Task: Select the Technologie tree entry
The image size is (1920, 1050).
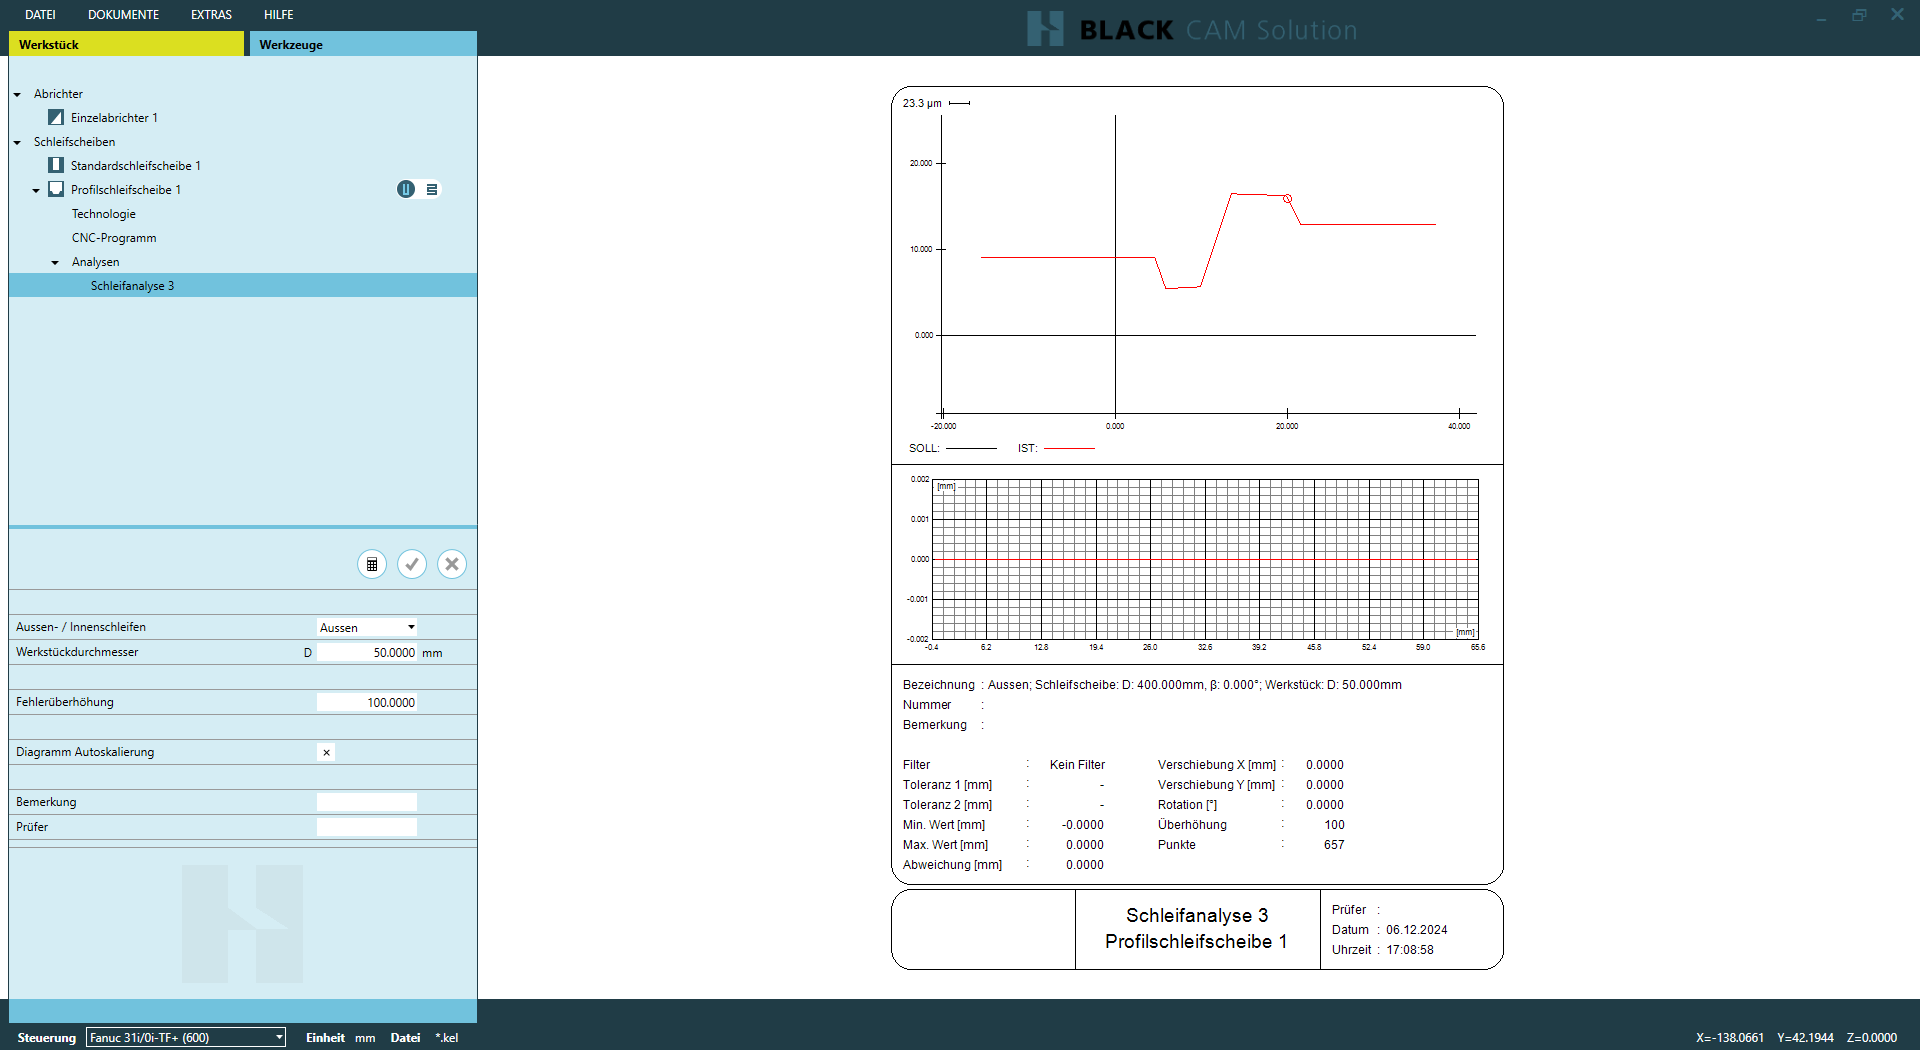Action: [x=103, y=214]
